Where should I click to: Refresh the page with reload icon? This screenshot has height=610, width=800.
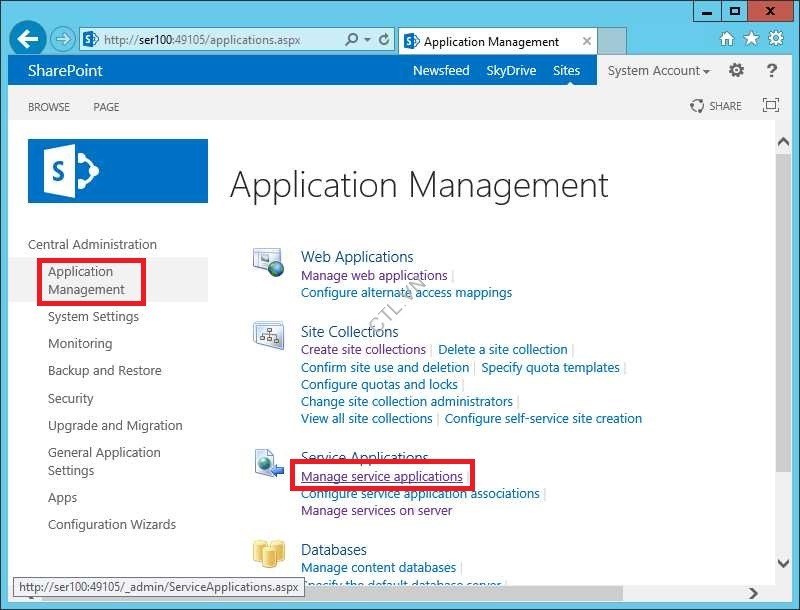tap(384, 39)
